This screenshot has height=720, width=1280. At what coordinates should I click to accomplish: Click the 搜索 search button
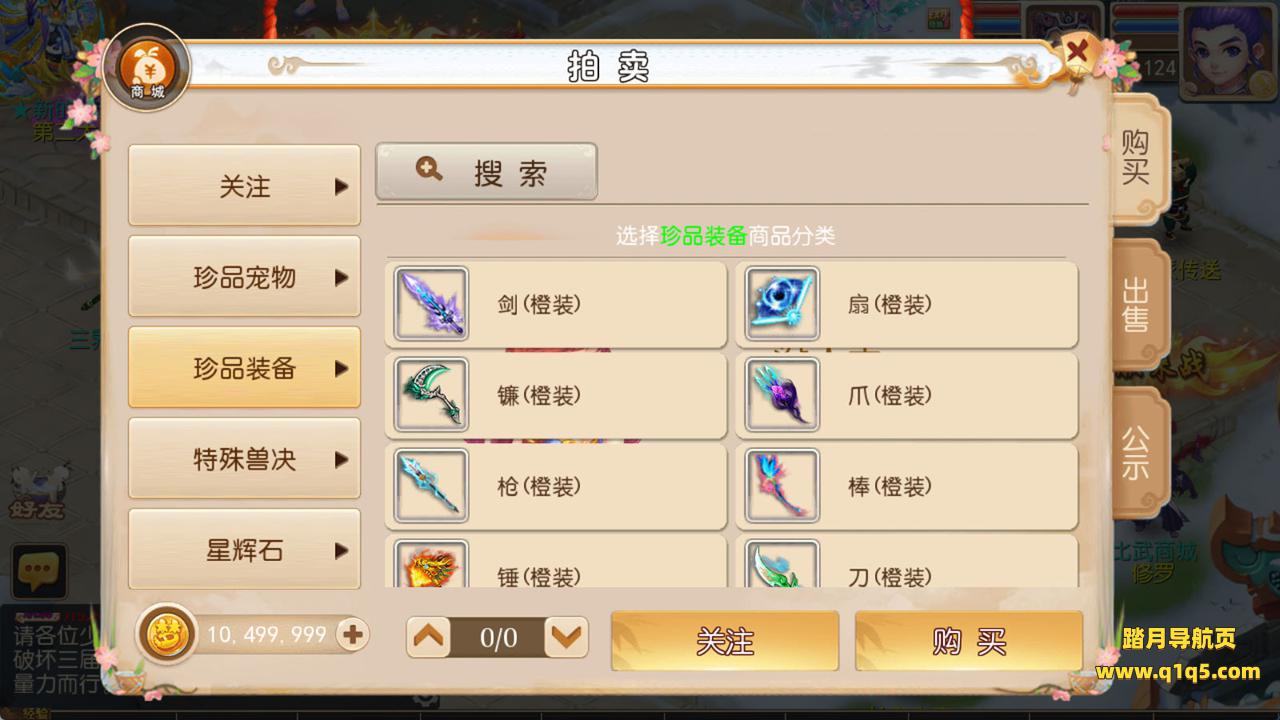487,172
